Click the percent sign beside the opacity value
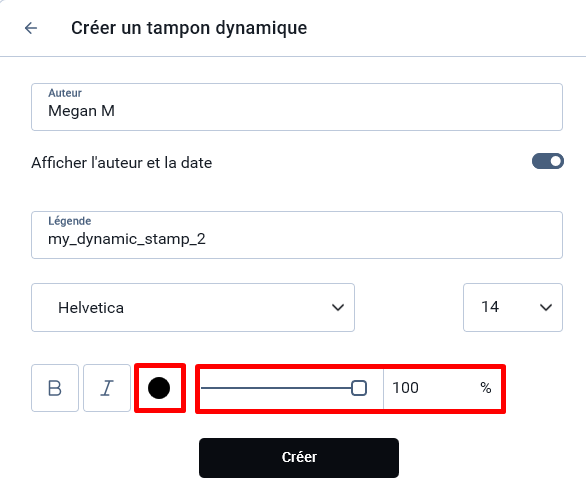This screenshot has height=503, width=586. point(485,388)
